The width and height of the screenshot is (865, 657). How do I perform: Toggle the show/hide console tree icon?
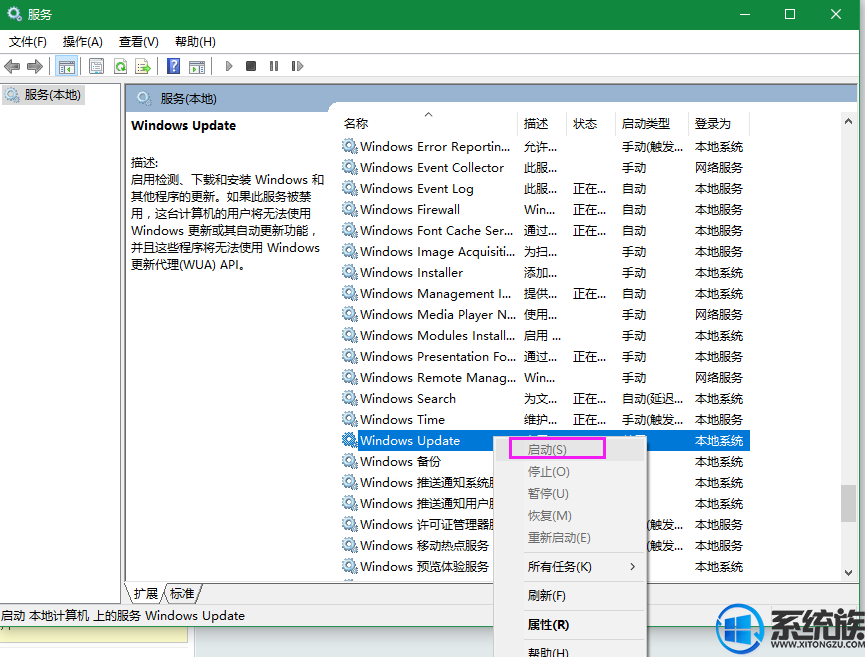(67, 67)
